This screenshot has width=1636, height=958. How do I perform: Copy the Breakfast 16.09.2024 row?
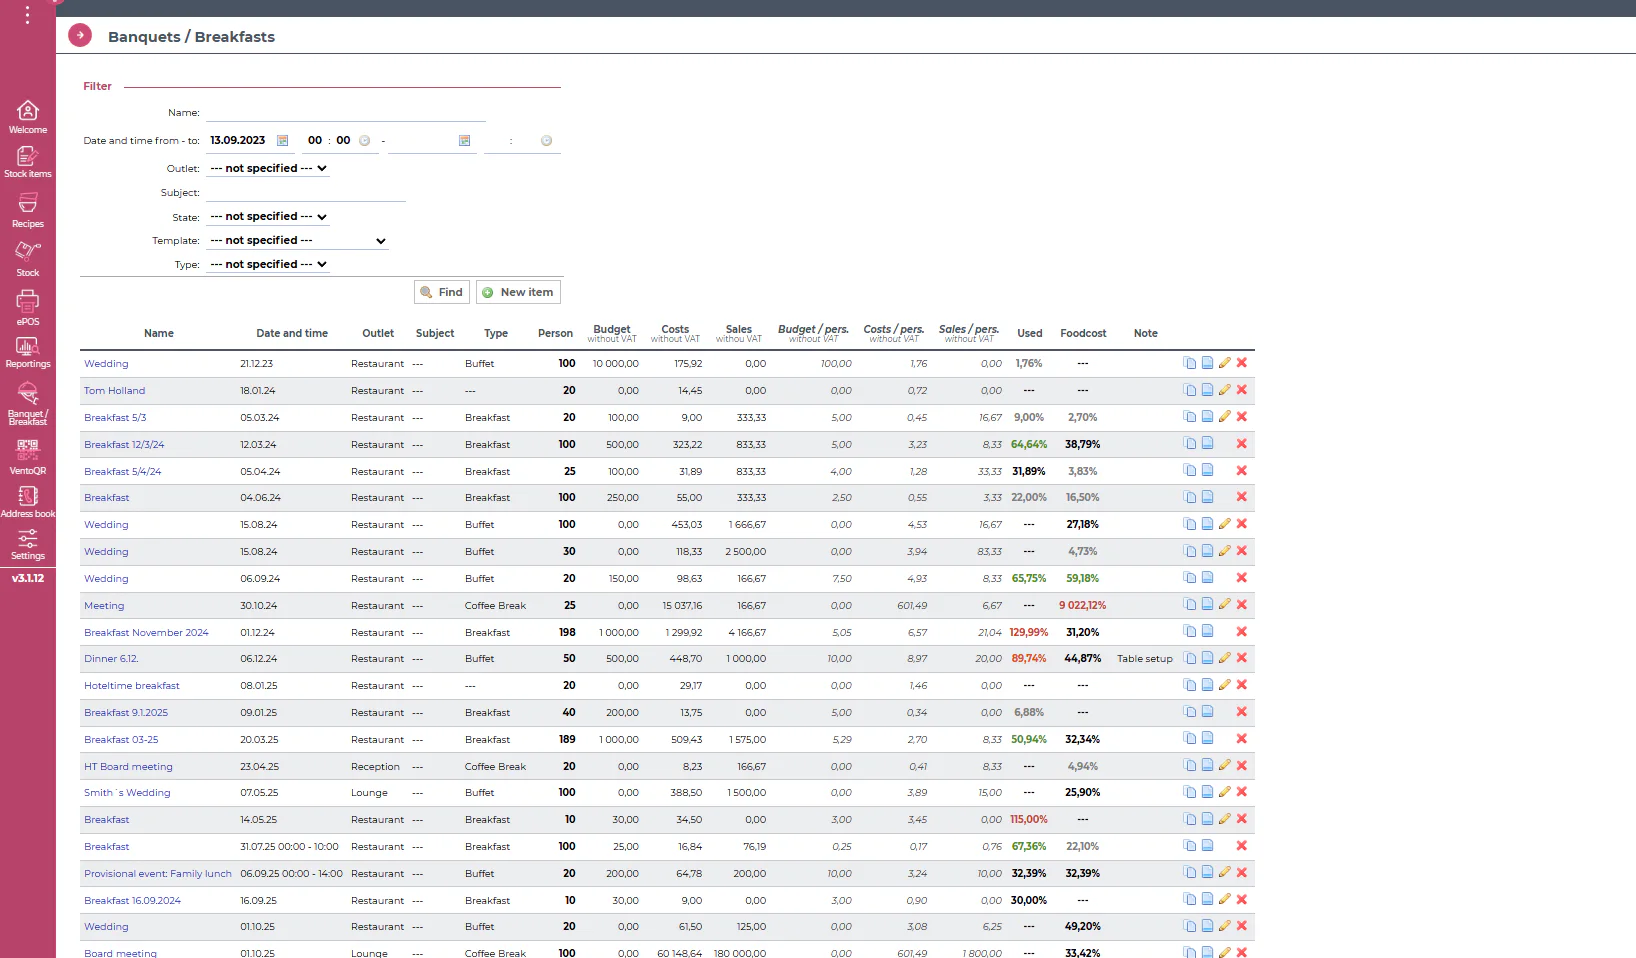pyautogui.click(x=1190, y=900)
